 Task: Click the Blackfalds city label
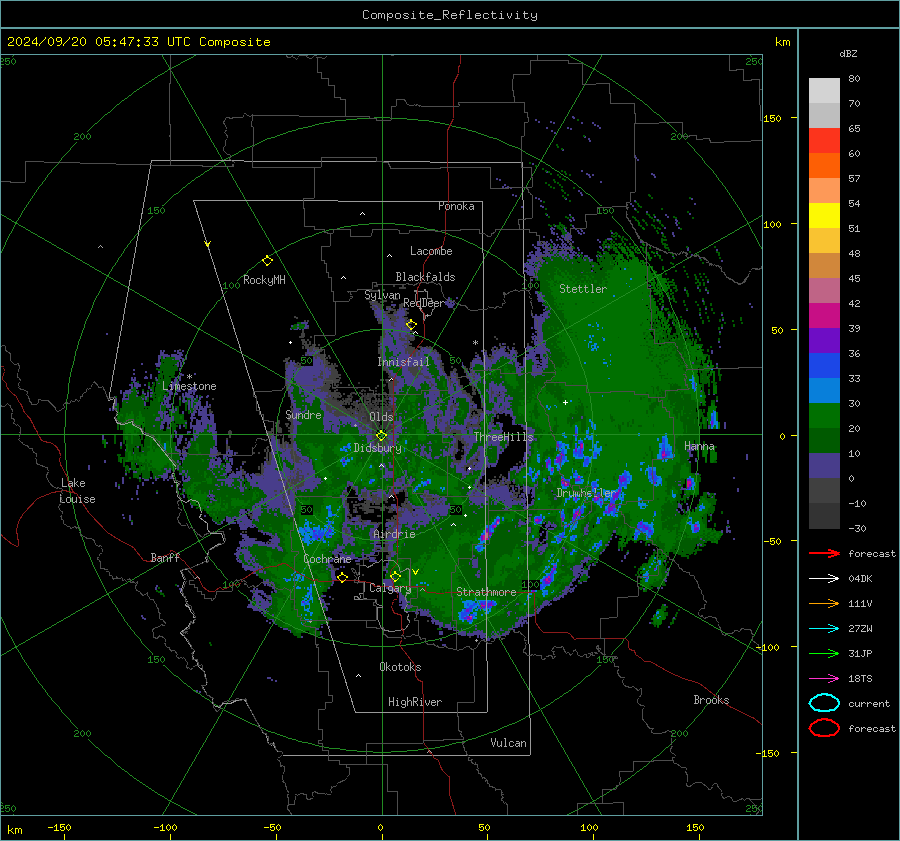425,277
